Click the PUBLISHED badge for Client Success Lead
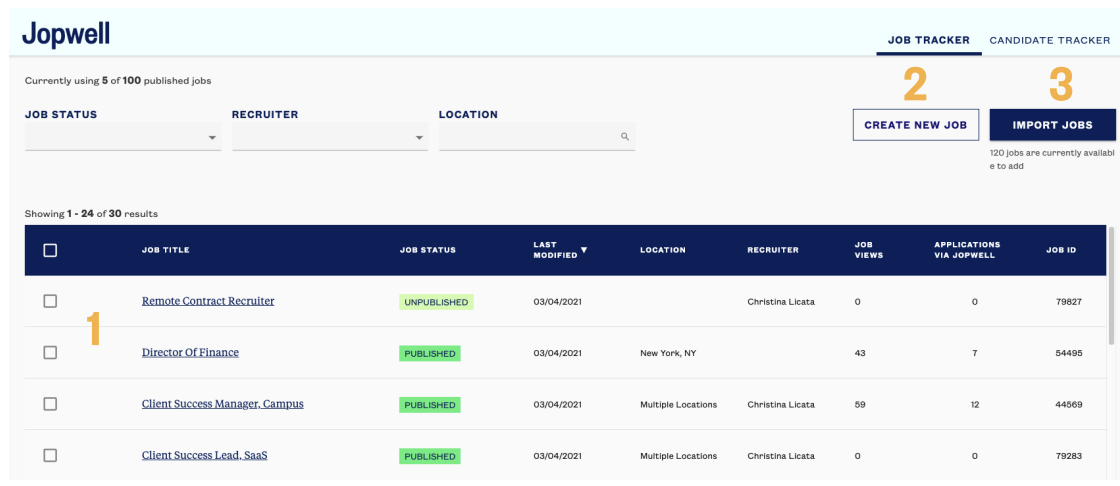This screenshot has height=486, width=1120. (x=429, y=456)
